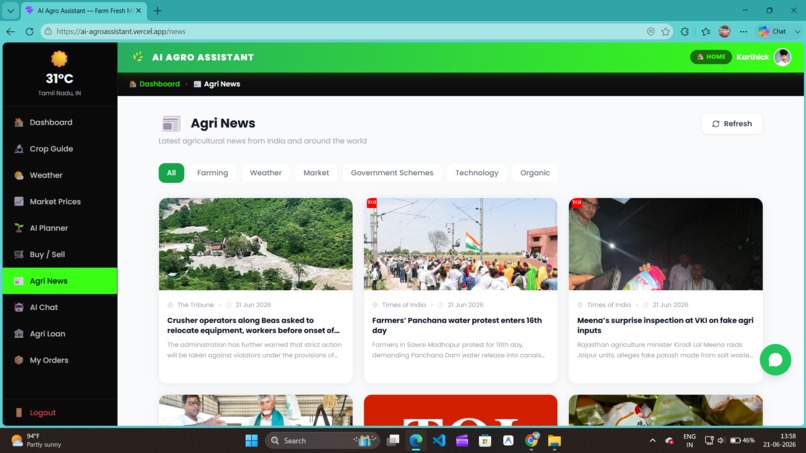Open the Crusher operators along Beas article image
The image size is (806, 453).
[x=255, y=244]
